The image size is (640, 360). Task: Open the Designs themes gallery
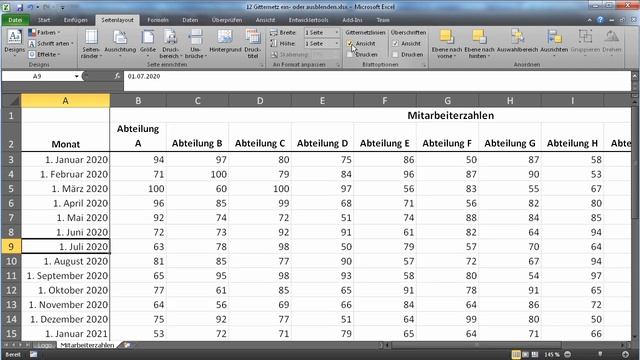(x=14, y=42)
